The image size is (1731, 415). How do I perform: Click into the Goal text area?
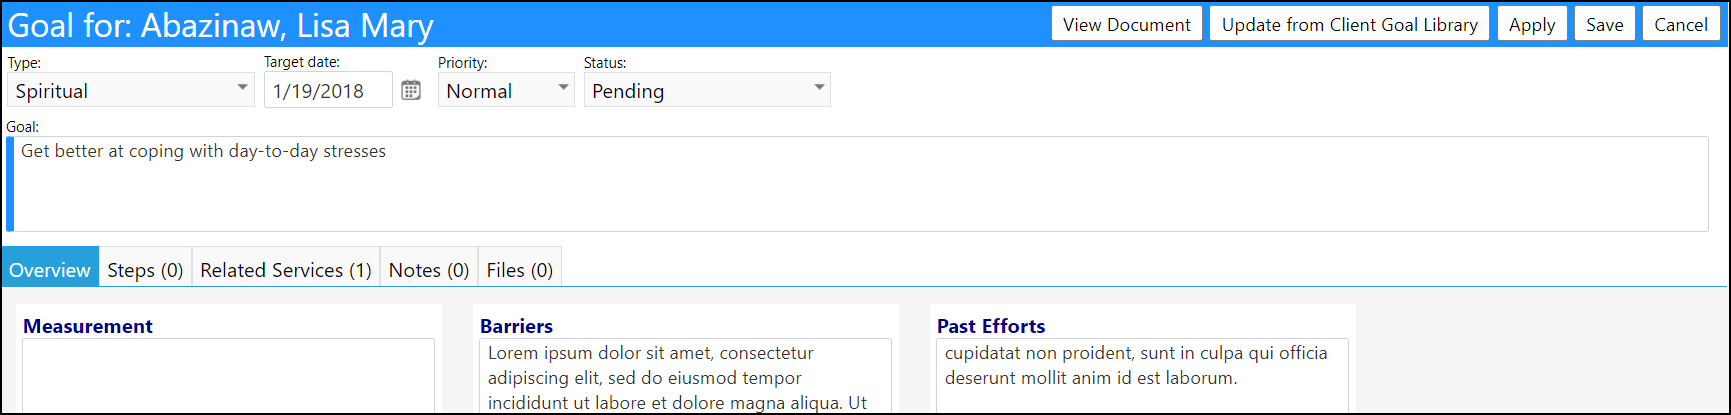coord(858,184)
